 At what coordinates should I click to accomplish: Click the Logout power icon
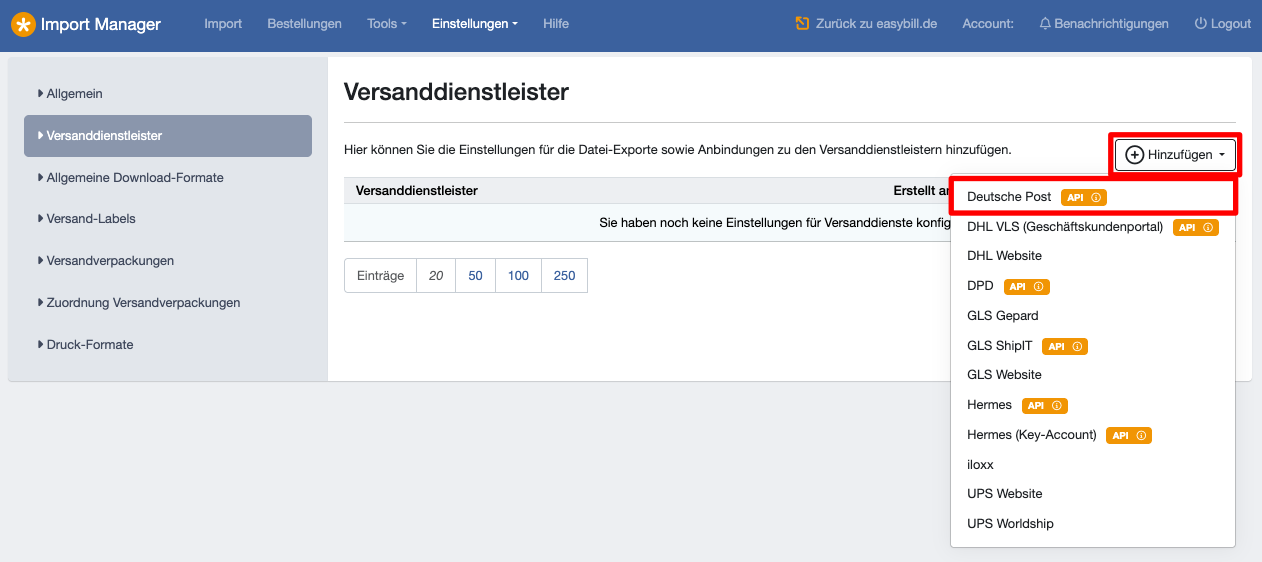pyautogui.click(x=1200, y=23)
